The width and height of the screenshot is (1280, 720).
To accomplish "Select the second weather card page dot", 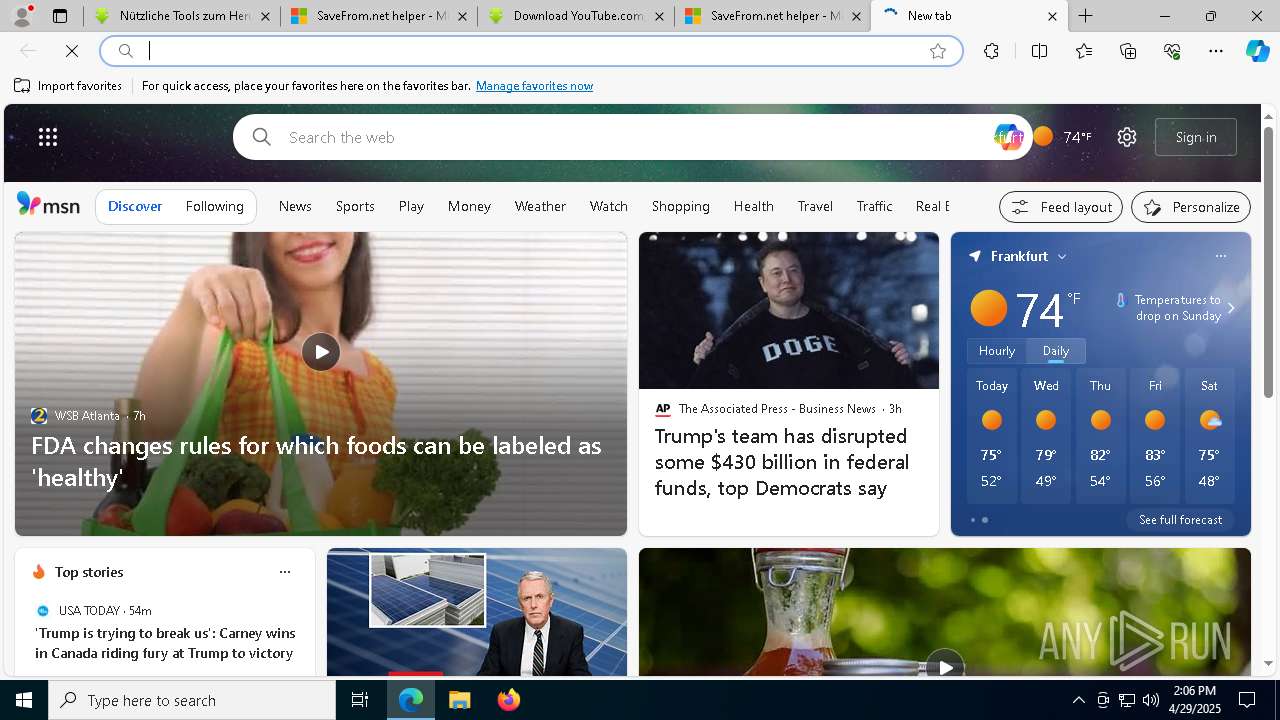I will pos(985,520).
